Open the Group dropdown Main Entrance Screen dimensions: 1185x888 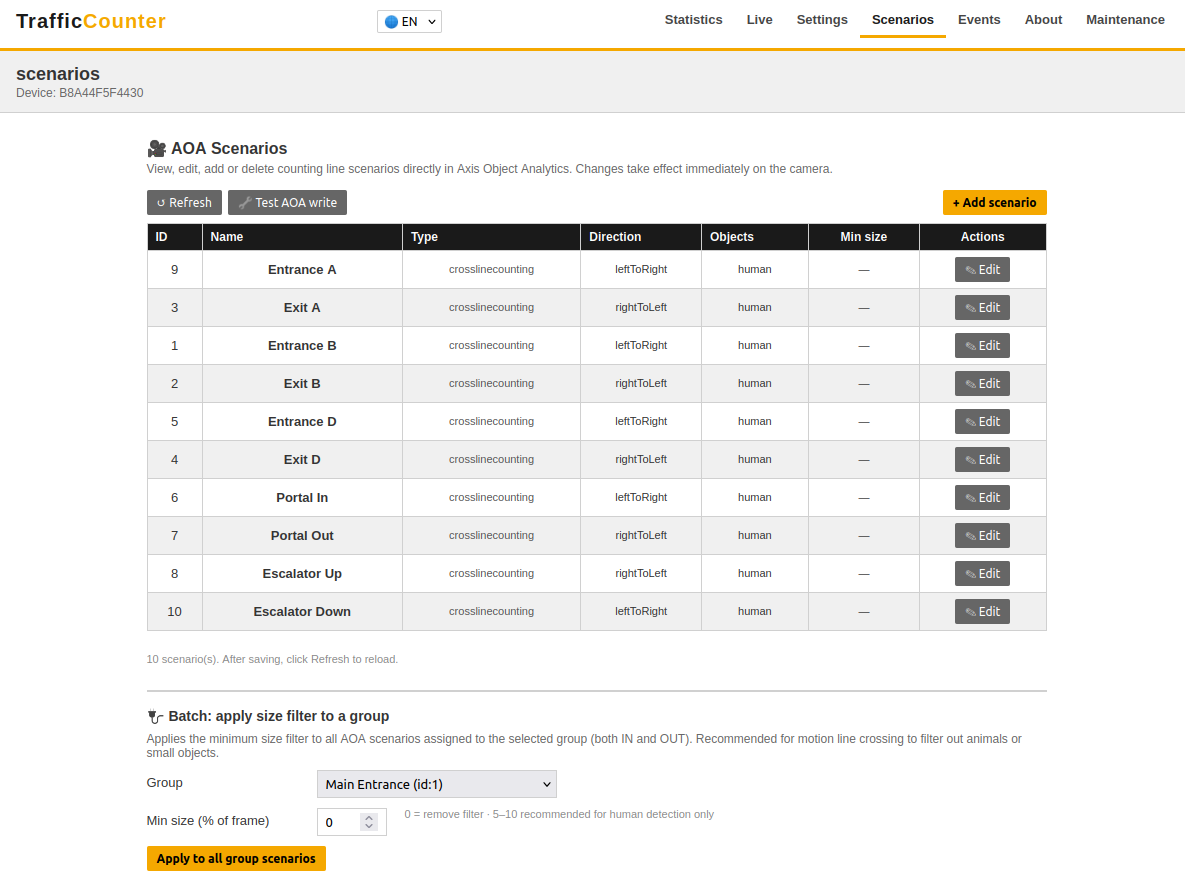tap(436, 784)
